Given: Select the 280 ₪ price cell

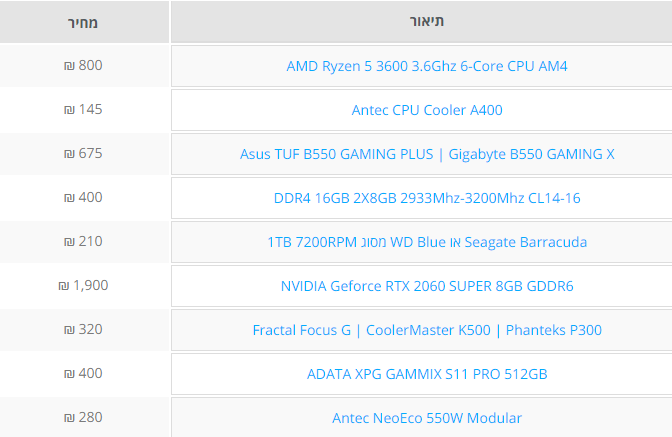Looking at the screenshot, I should tap(83, 417).
